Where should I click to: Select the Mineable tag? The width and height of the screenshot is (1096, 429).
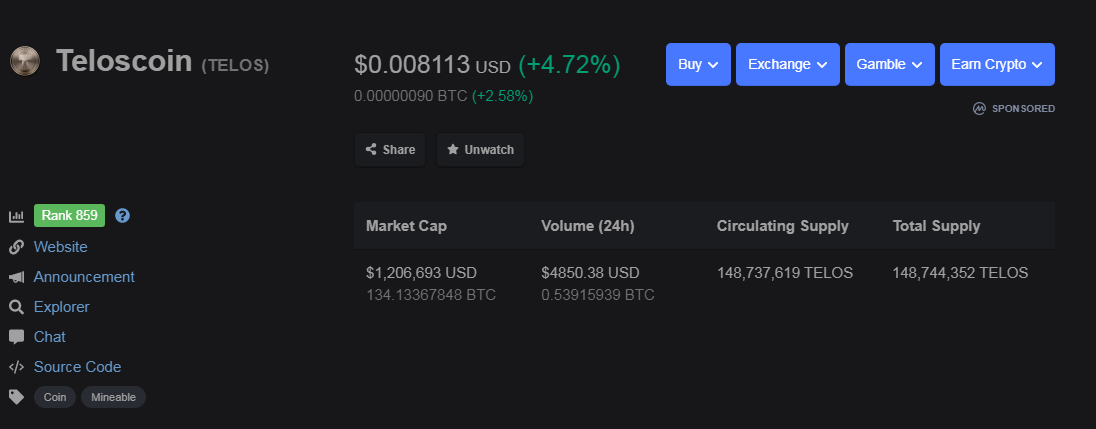[x=113, y=397]
